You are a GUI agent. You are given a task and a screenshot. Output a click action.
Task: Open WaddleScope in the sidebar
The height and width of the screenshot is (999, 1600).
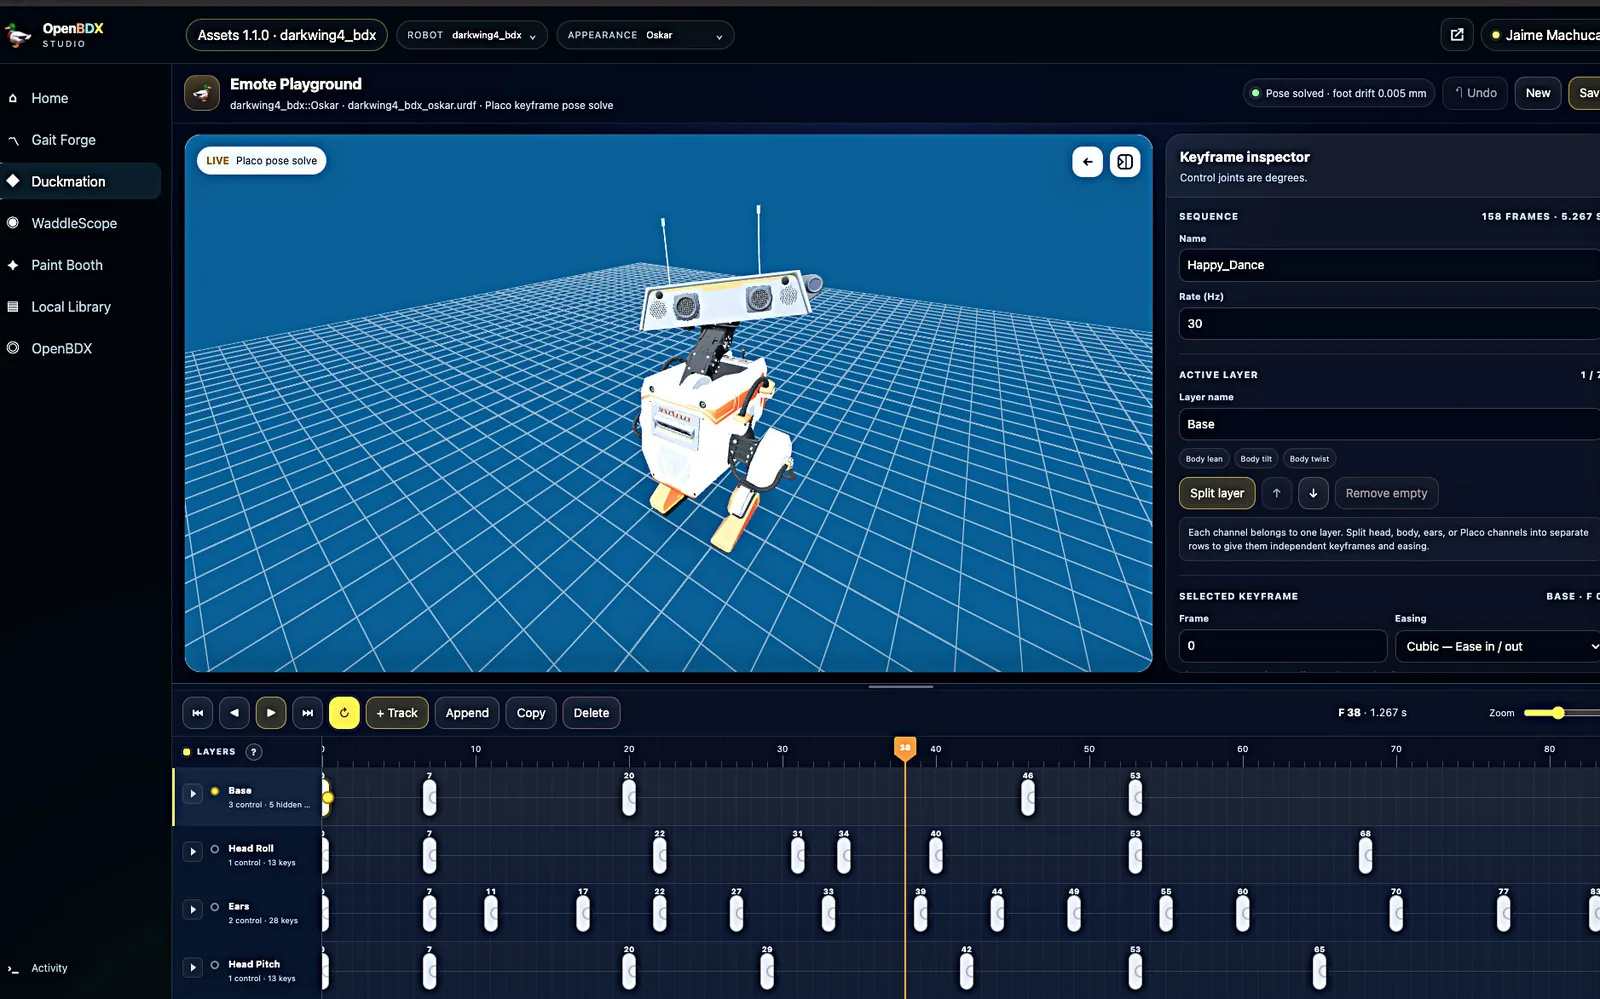[80, 223]
